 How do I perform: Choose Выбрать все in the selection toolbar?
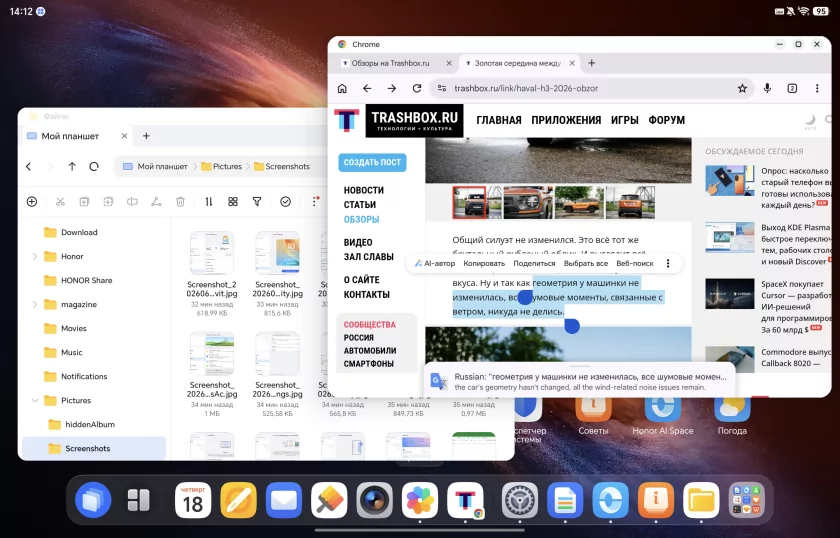(x=586, y=264)
